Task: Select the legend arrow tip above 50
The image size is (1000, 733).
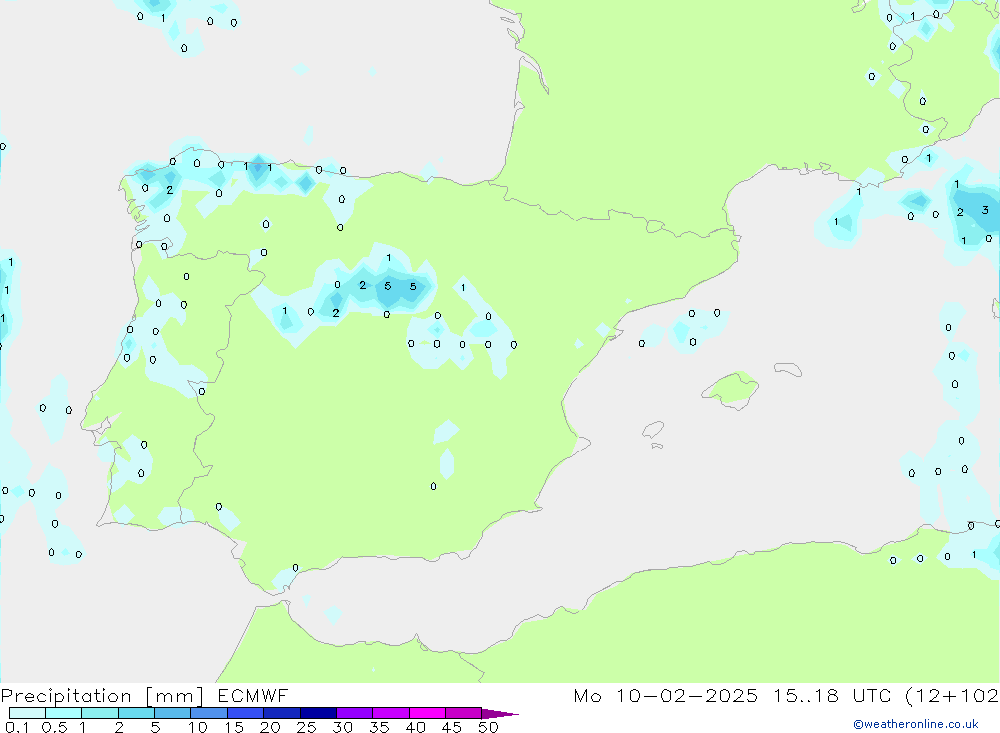Action: pyautogui.click(x=499, y=713)
